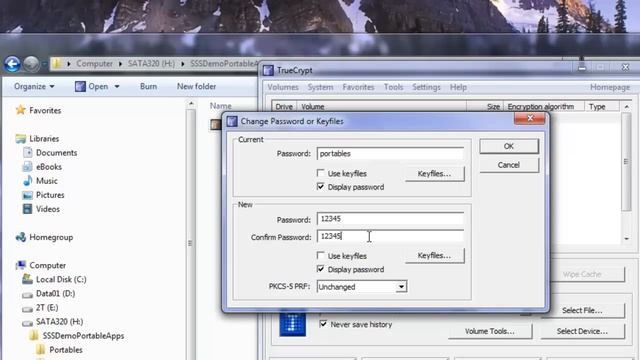The height and width of the screenshot is (360, 640).
Task: Open the Settings menu in TrueCrypt
Action: (x=426, y=87)
